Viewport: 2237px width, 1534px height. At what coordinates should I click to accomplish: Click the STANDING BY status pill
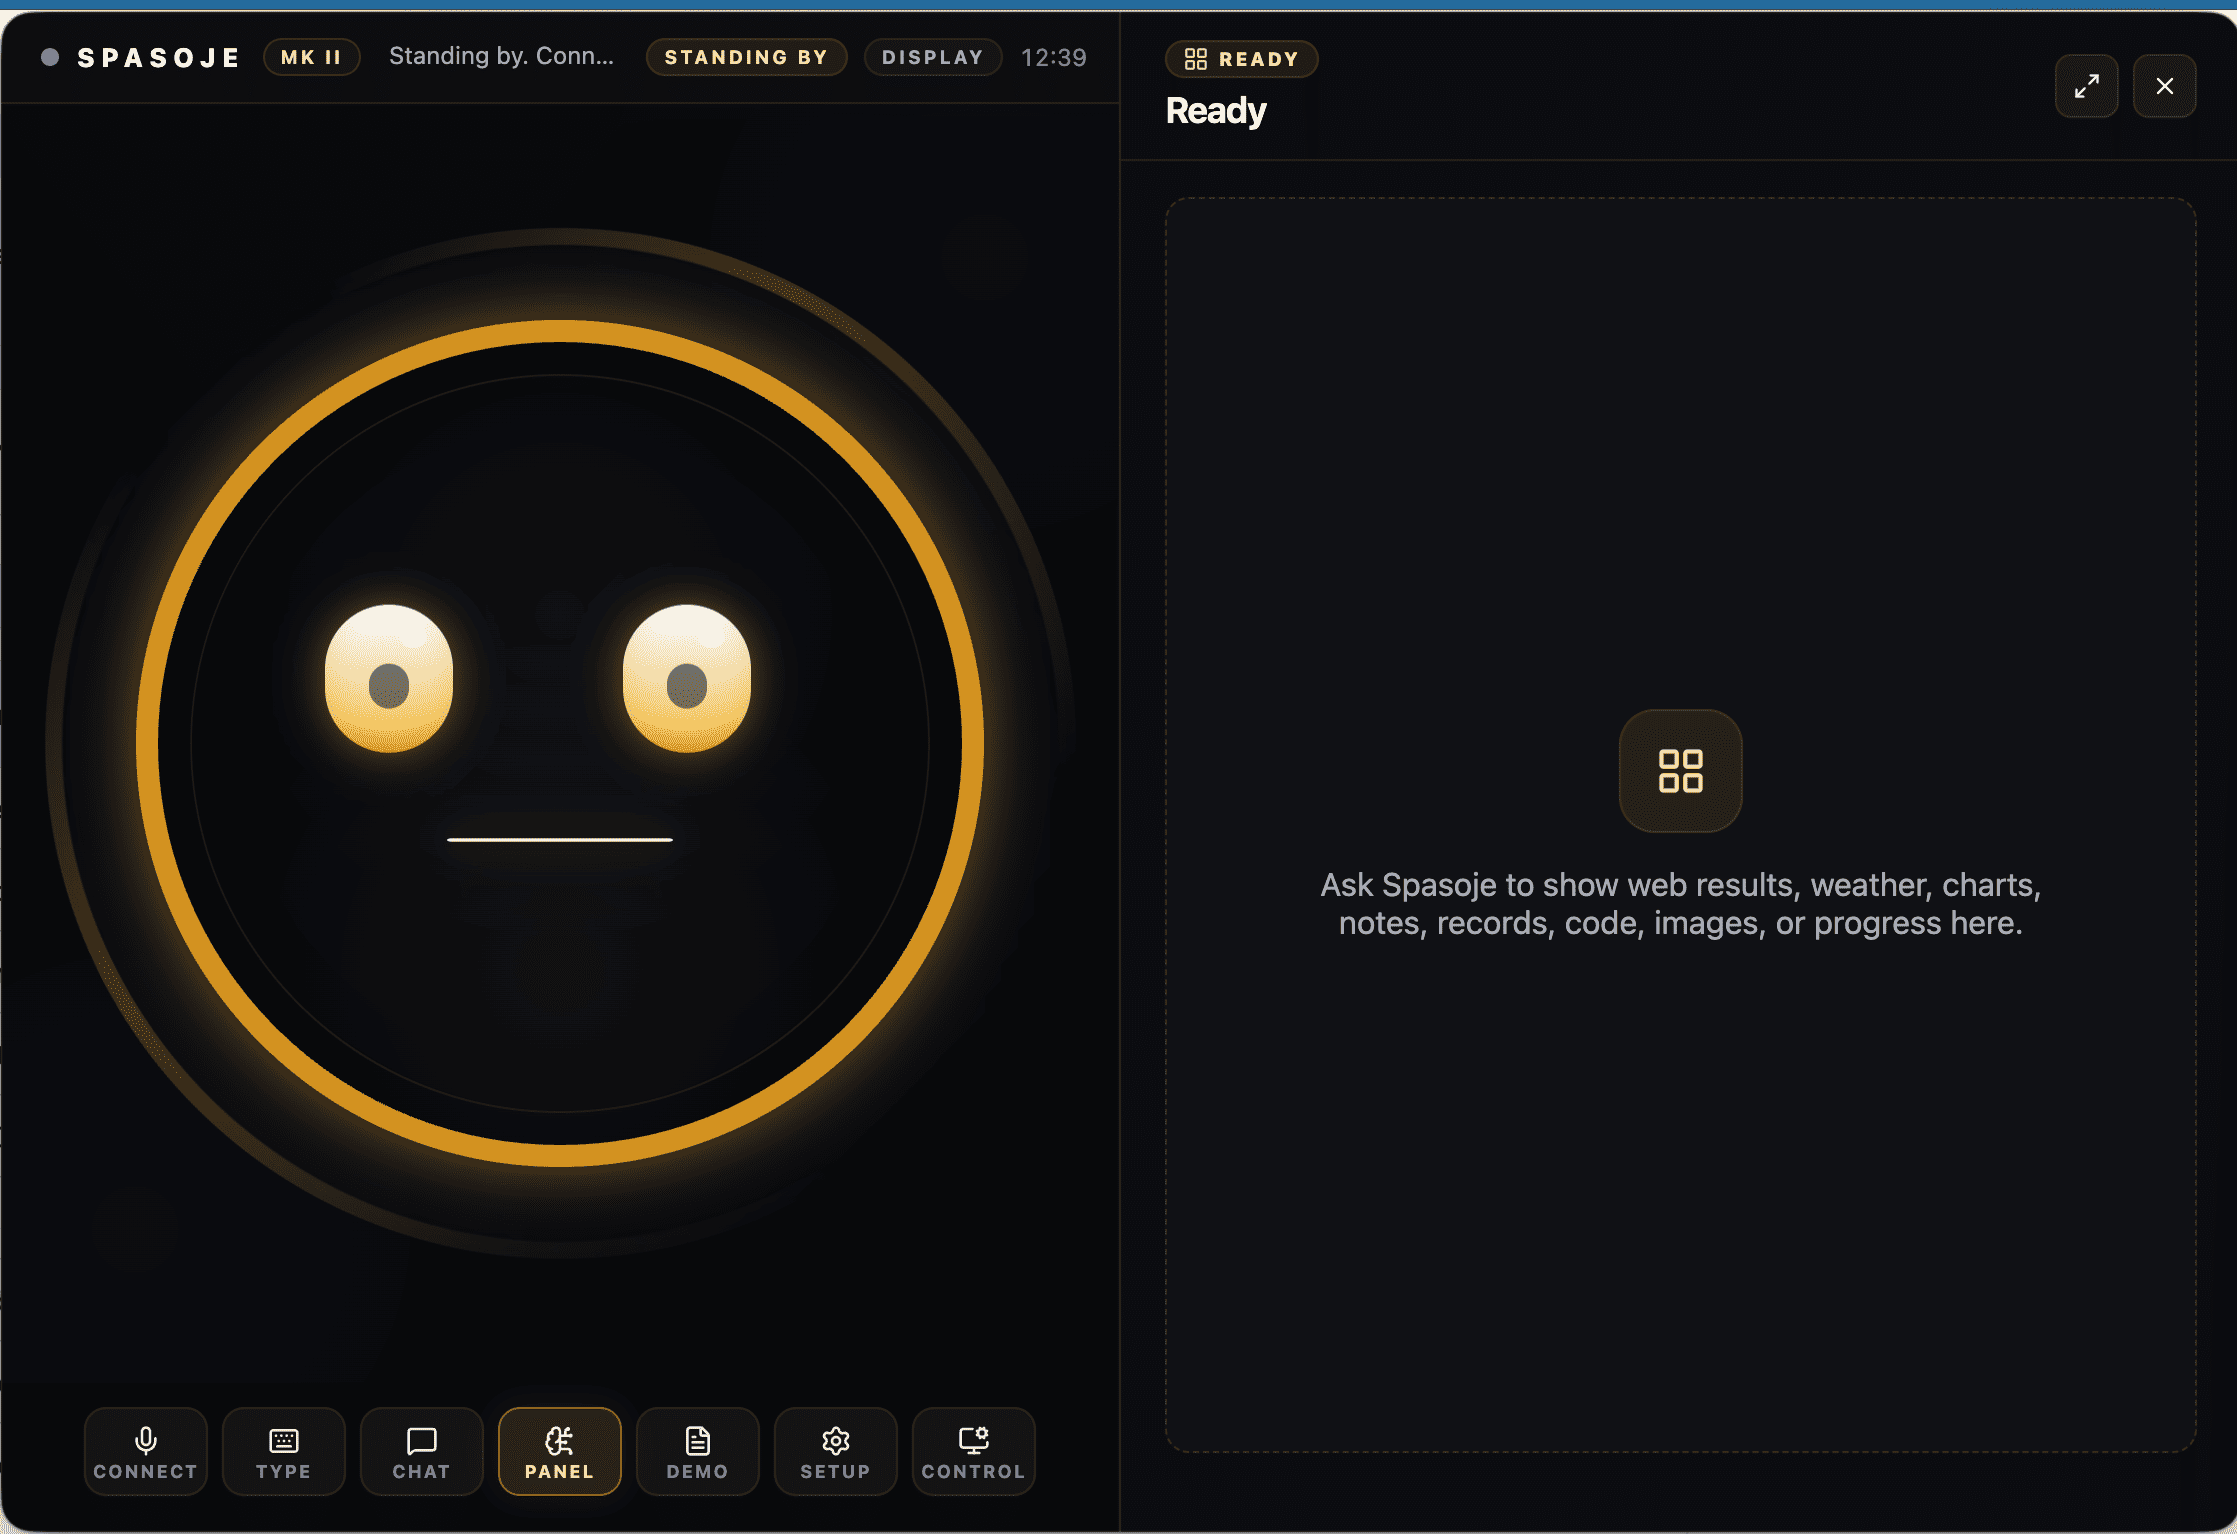point(746,57)
